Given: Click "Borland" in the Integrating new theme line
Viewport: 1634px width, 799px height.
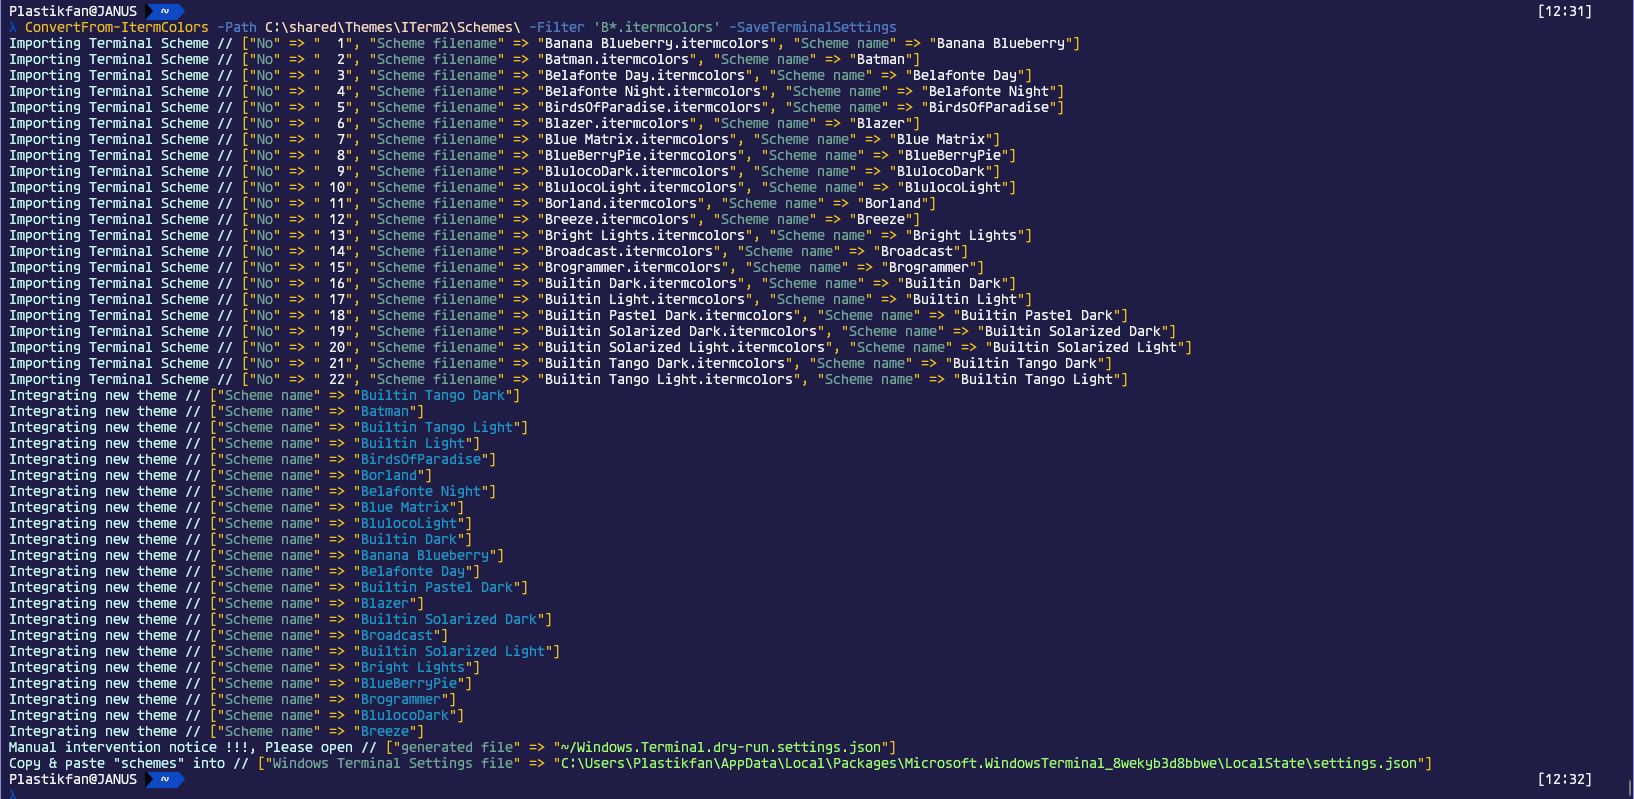Looking at the screenshot, I should pyautogui.click(x=389, y=475).
